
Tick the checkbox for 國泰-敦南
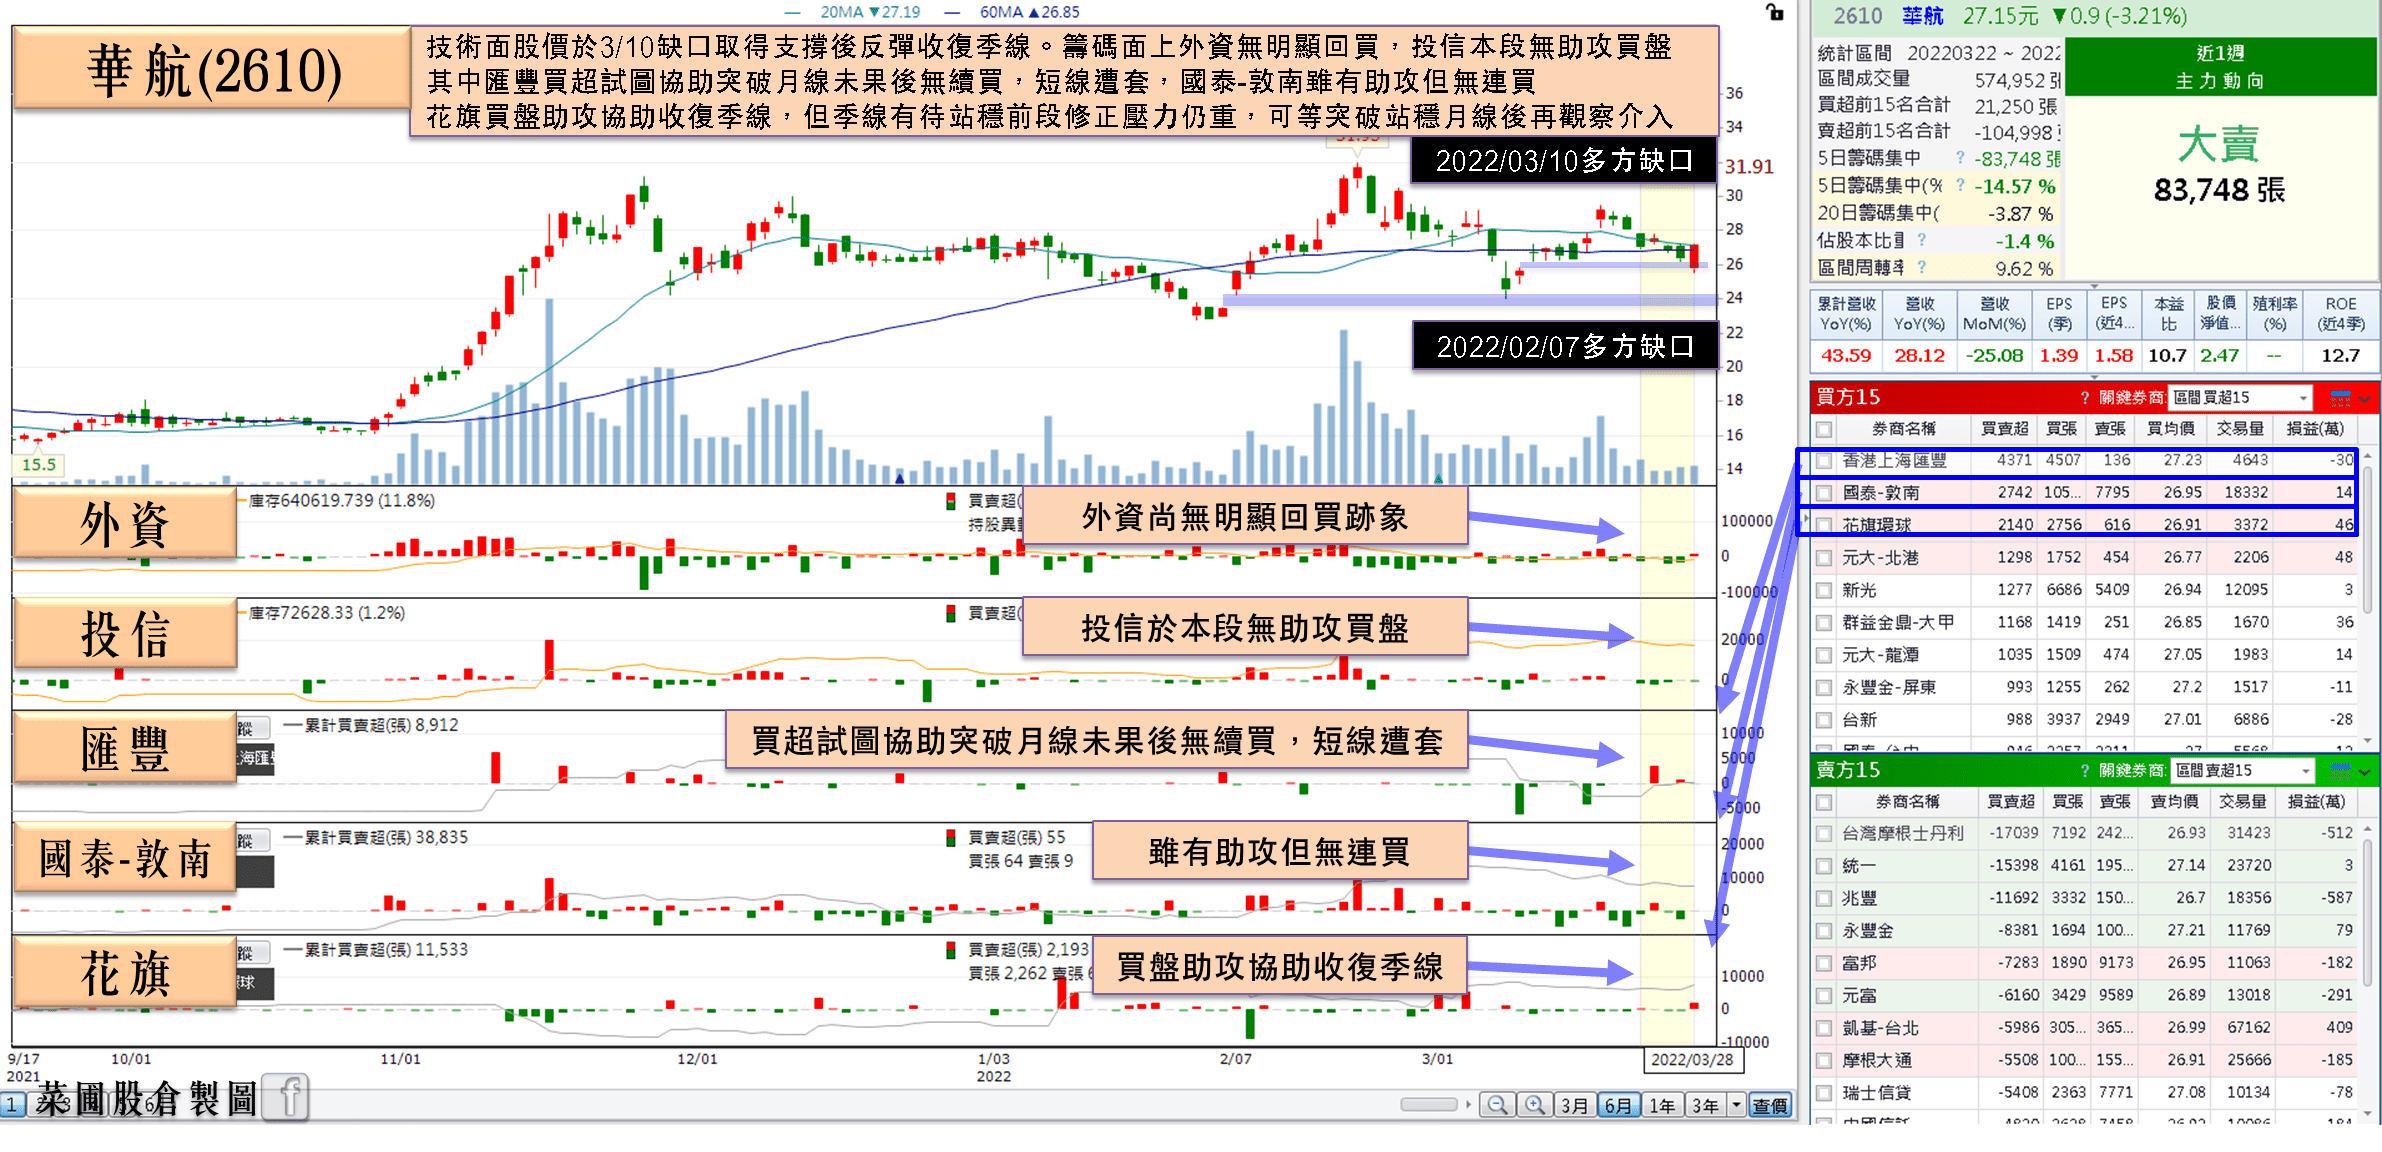[x=1825, y=492]
